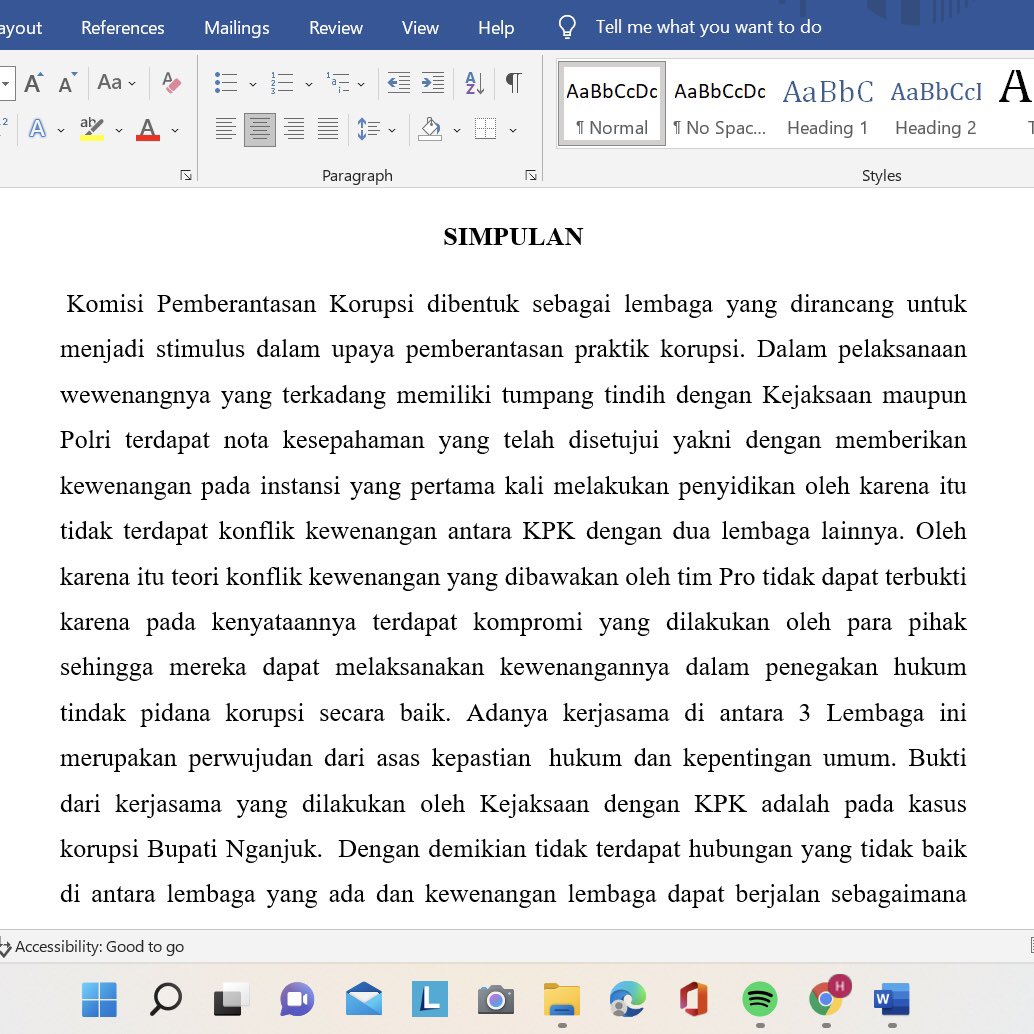Apply red font color
This screenshot has height=1034, width=1034.
tap(148, 129)
